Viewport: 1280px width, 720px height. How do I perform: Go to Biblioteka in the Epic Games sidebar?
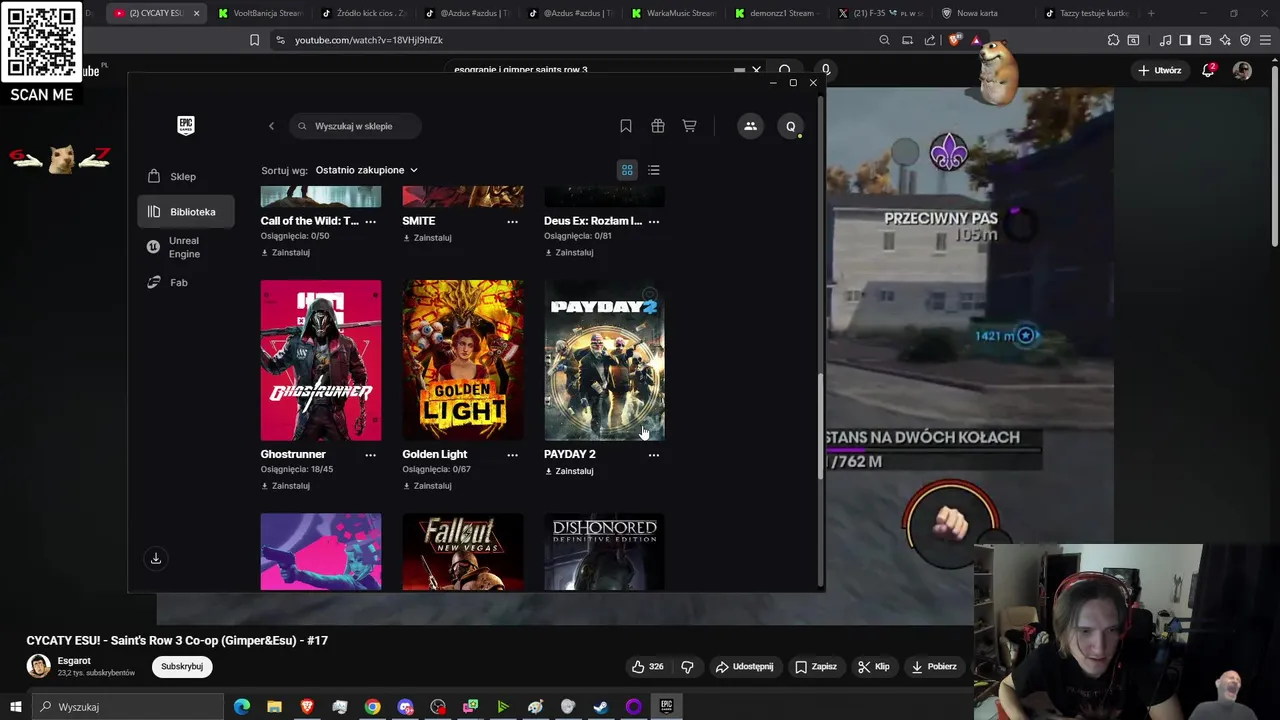coord(186,212)
